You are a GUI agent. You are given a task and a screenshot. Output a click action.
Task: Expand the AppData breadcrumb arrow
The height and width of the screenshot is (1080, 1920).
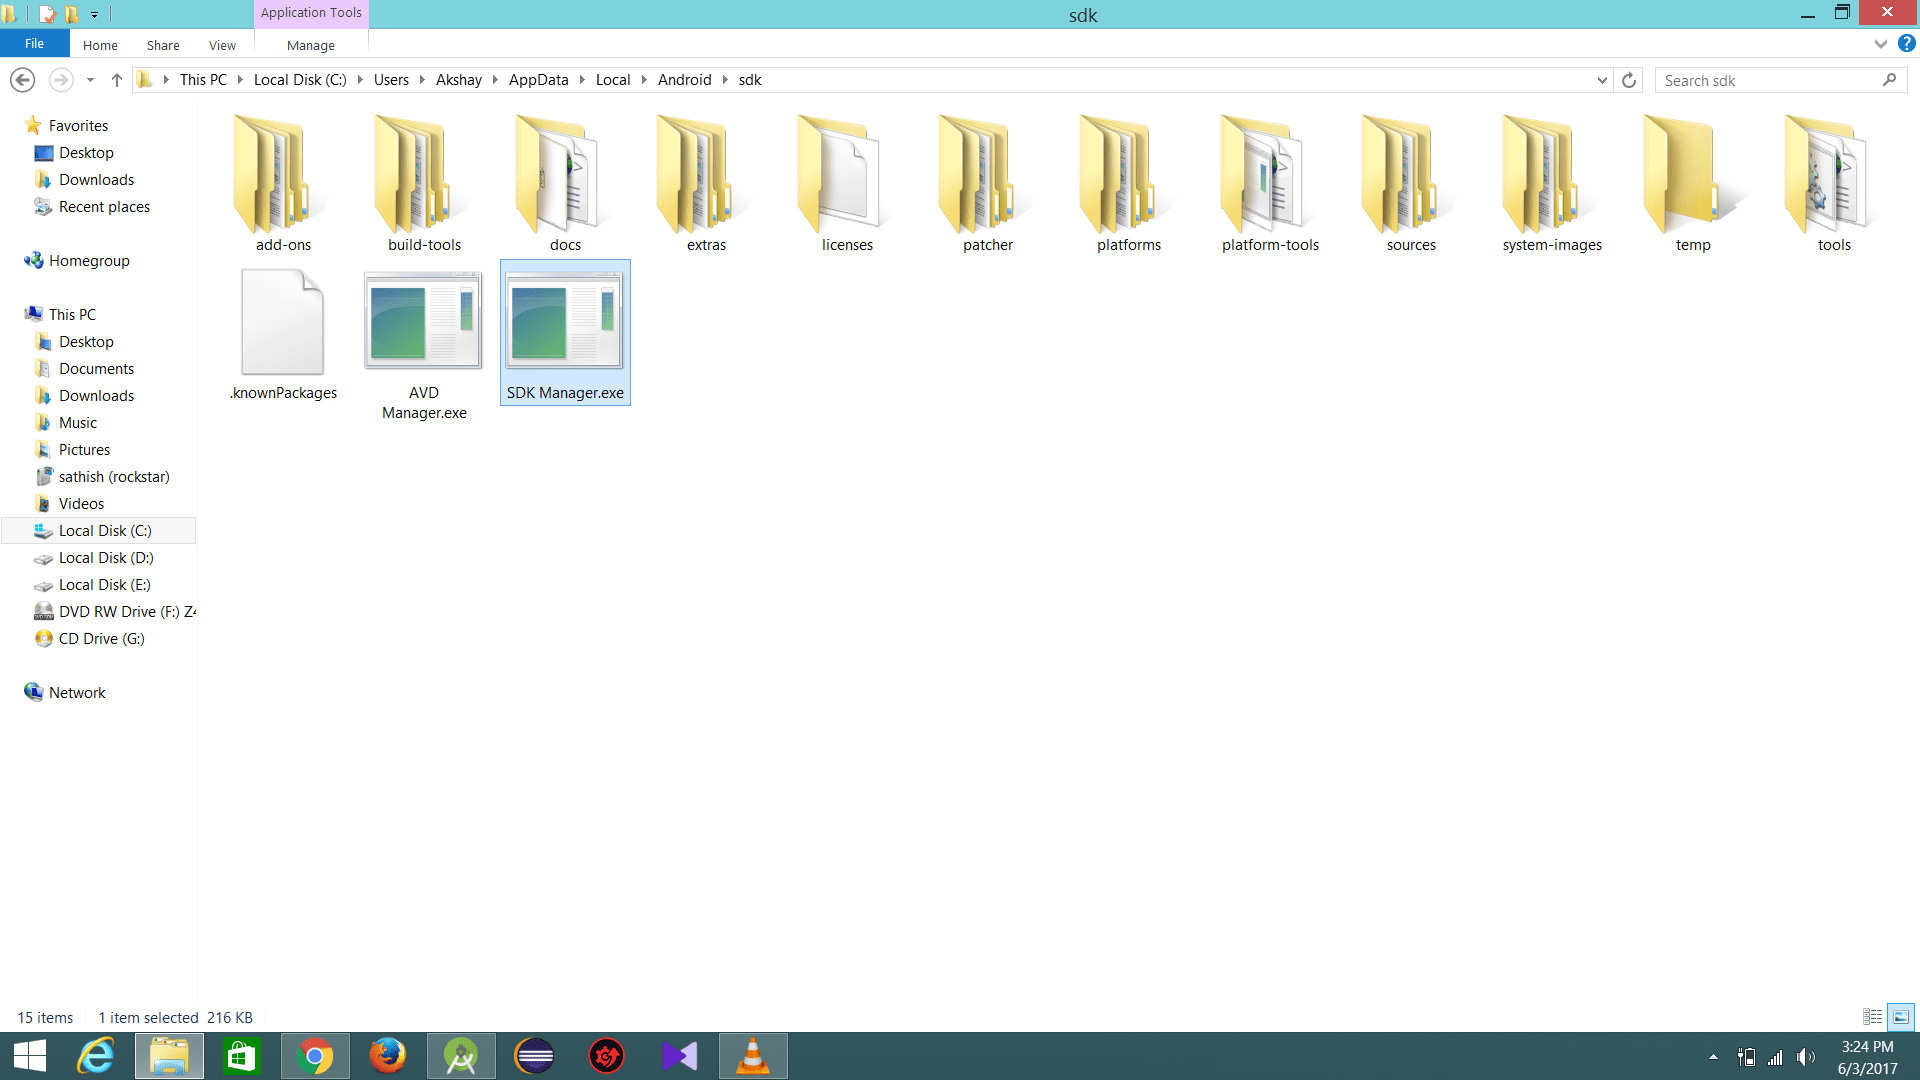582,80
